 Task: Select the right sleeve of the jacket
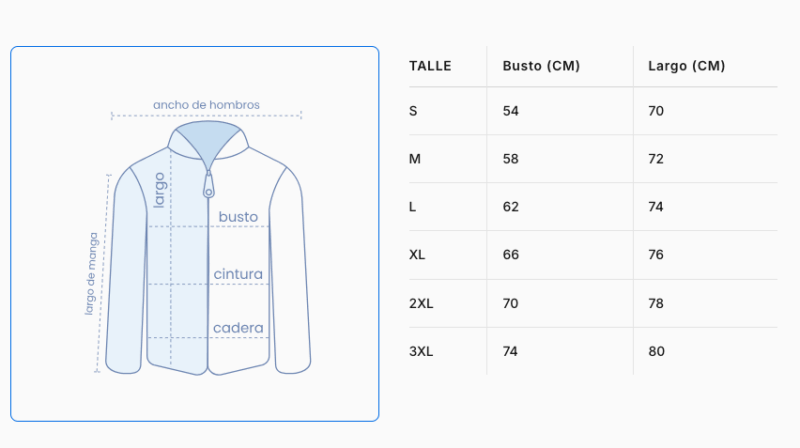[x=289, y=270]
